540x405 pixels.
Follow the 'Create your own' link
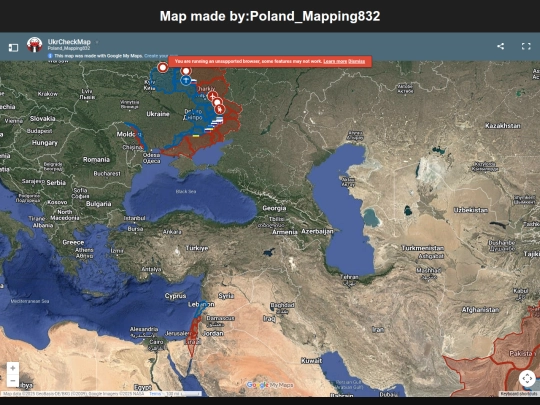pyautogui.click(x=156, y=56)
